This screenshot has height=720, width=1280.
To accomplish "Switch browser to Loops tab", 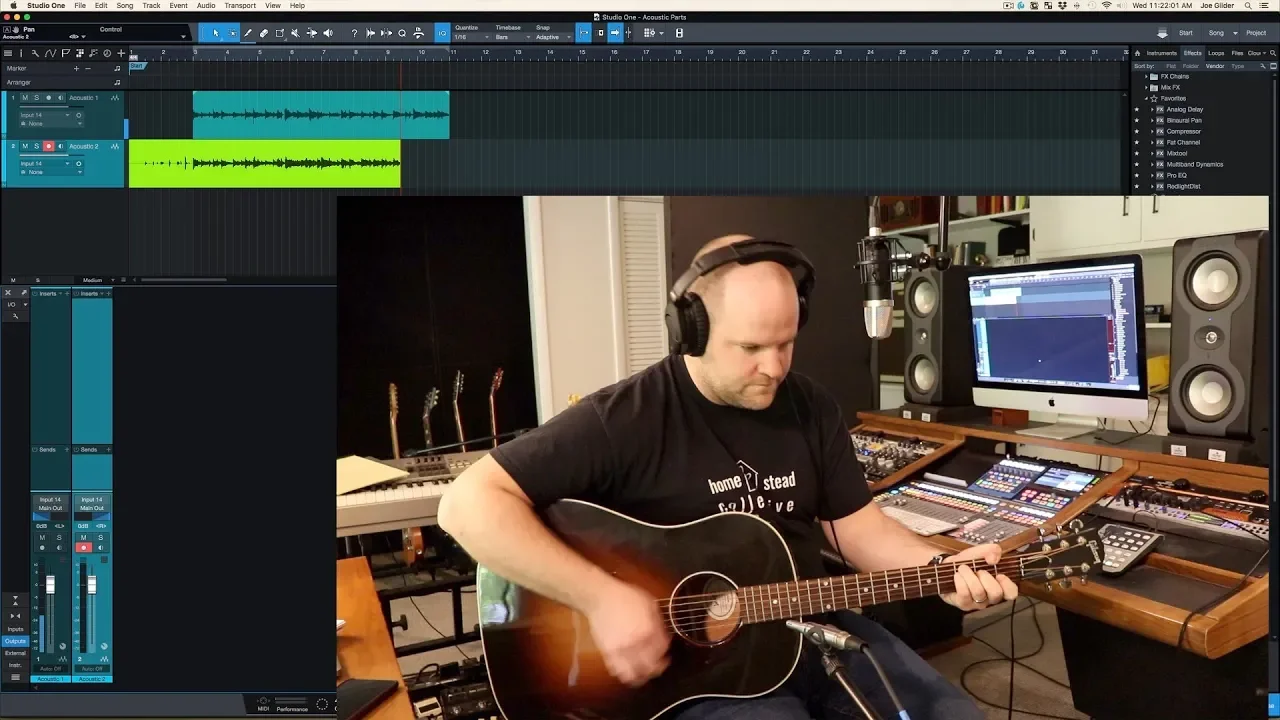I will (1216, 53).
